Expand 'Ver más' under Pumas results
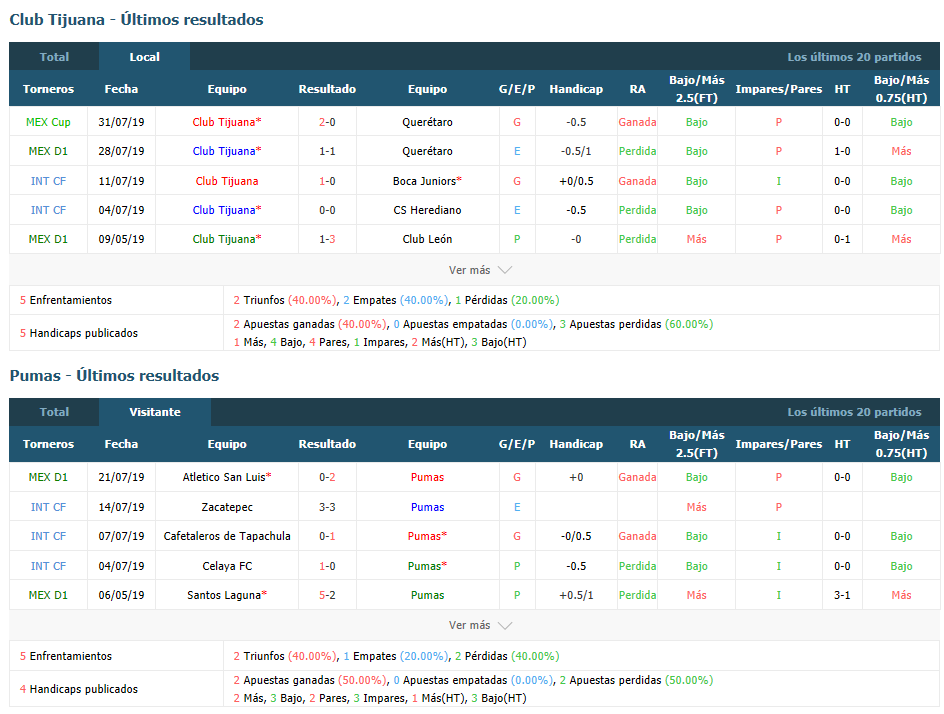 480,625
